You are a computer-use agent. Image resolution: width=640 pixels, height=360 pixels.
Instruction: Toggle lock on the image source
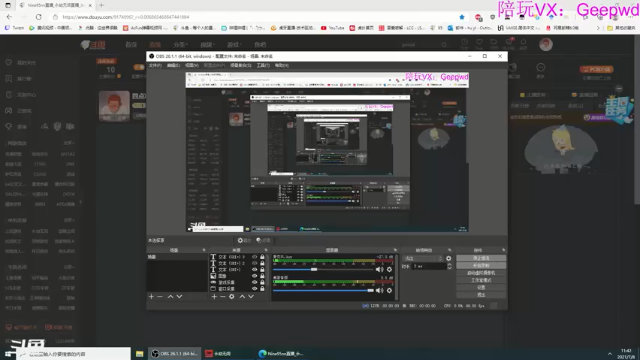[x=262, y=276]
